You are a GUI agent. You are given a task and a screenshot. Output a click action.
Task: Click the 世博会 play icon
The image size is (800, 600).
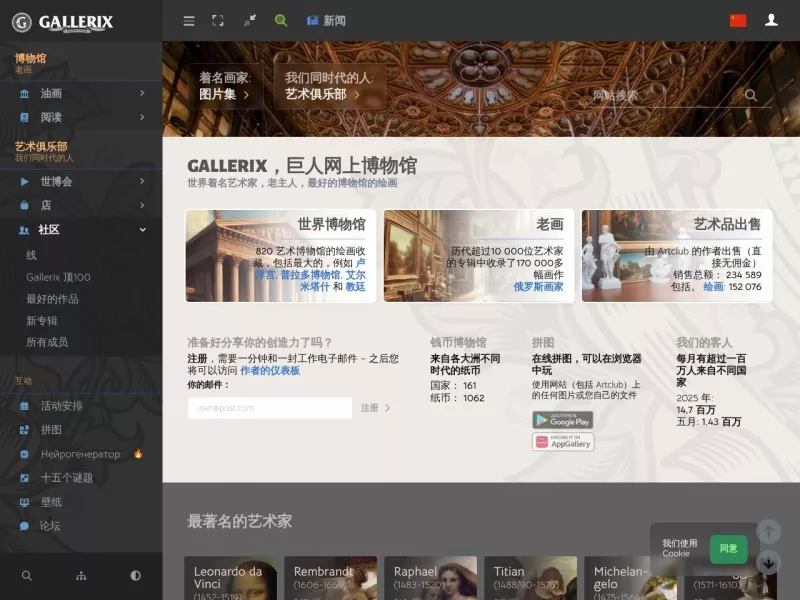tap(24, 182)
